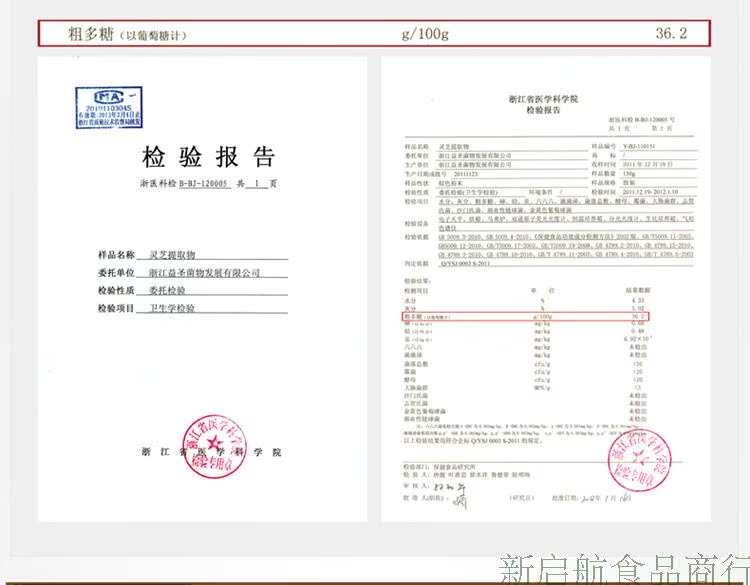The image size is (750, 585).
Task: Click the production batch number 20111123
Action: (x=465, y=174)
